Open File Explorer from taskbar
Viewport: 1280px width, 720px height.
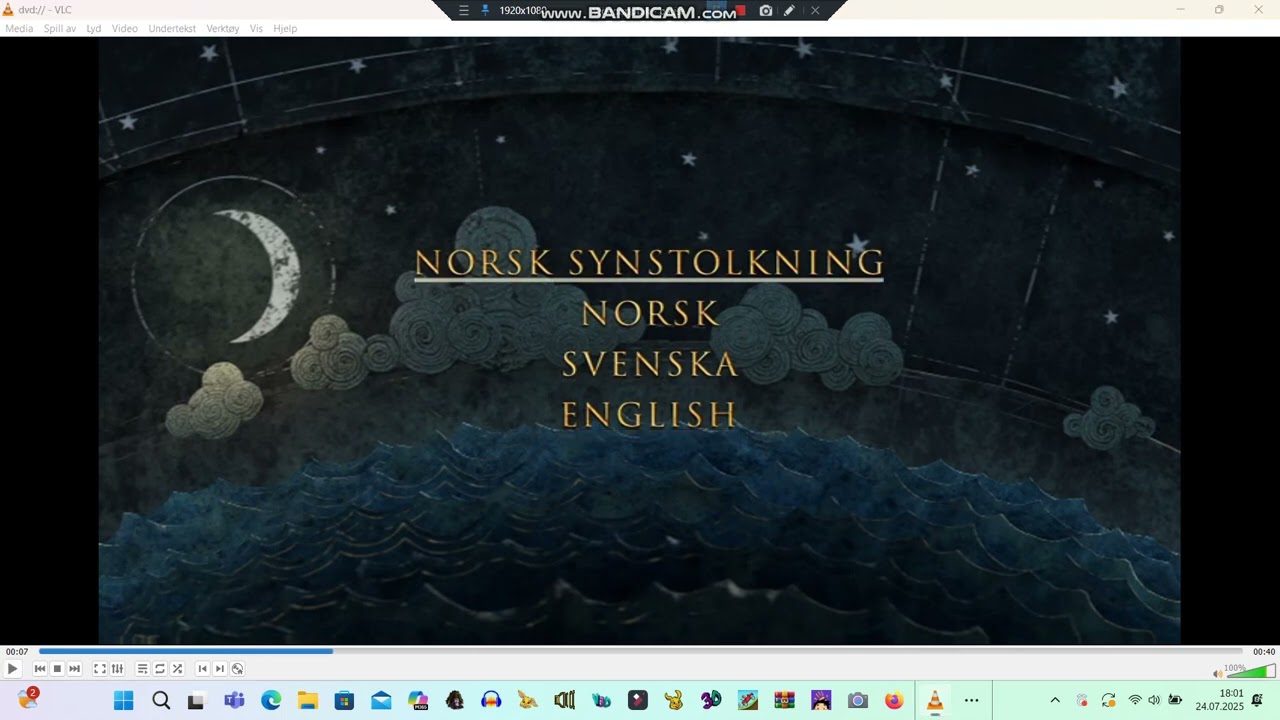(307, 701)
